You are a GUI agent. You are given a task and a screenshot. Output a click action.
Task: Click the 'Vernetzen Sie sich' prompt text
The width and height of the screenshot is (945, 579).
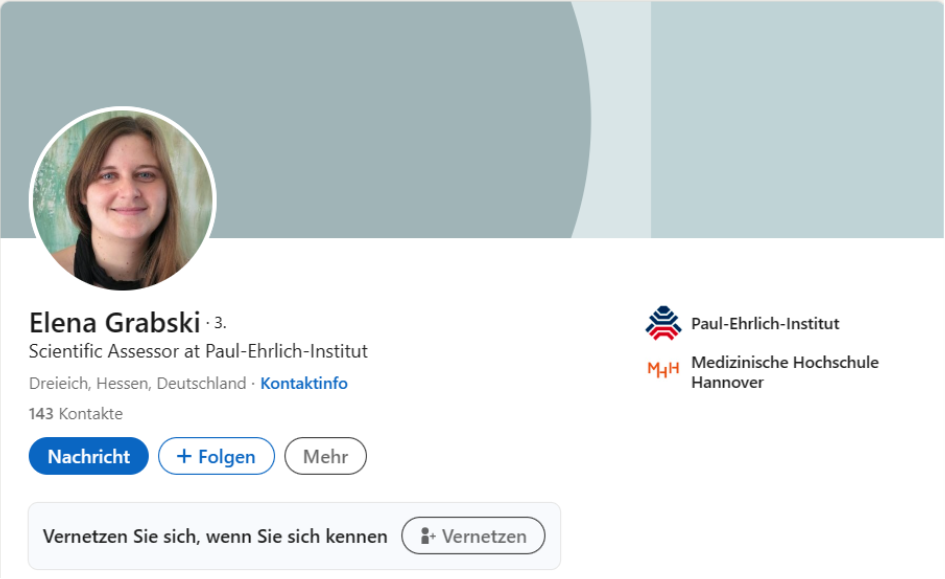(x=215, y=536)
